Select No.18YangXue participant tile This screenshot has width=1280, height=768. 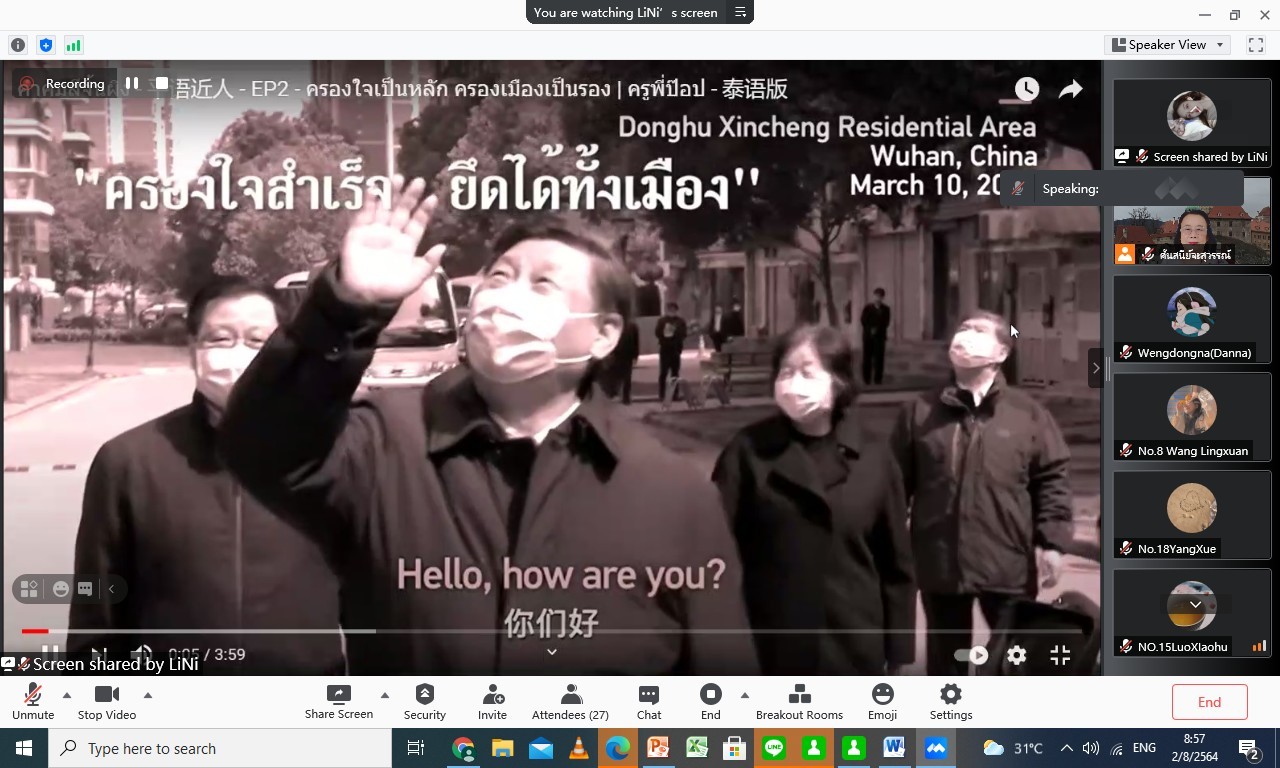click(1192, 515)
